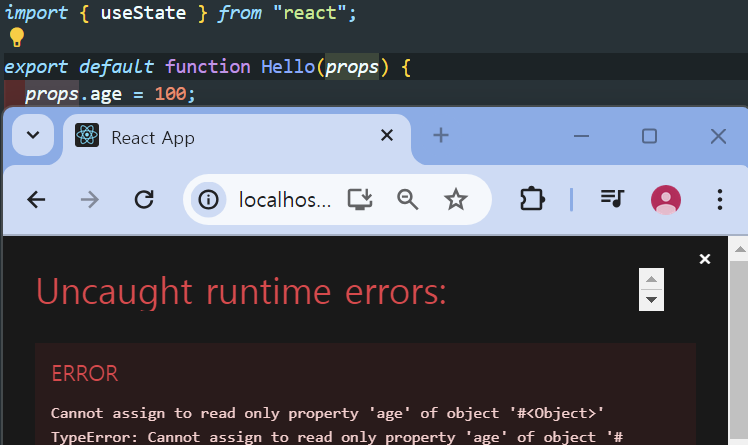Image resolution: width=748 pixels, height=445 pixels.
Task: Dismiss the runtime error overlay
Action: coord(705,259)
